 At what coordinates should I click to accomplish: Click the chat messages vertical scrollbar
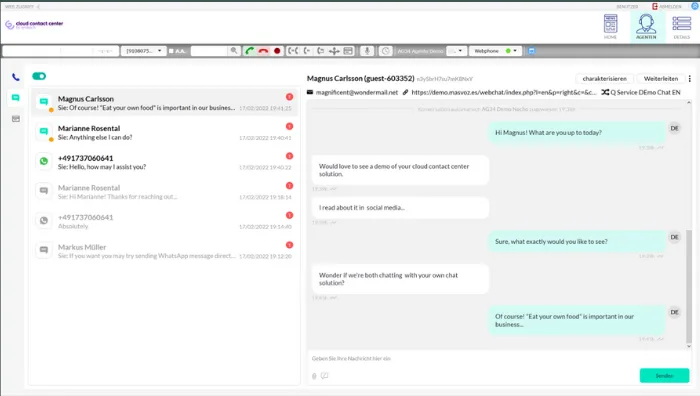click(x=689, y=286)
